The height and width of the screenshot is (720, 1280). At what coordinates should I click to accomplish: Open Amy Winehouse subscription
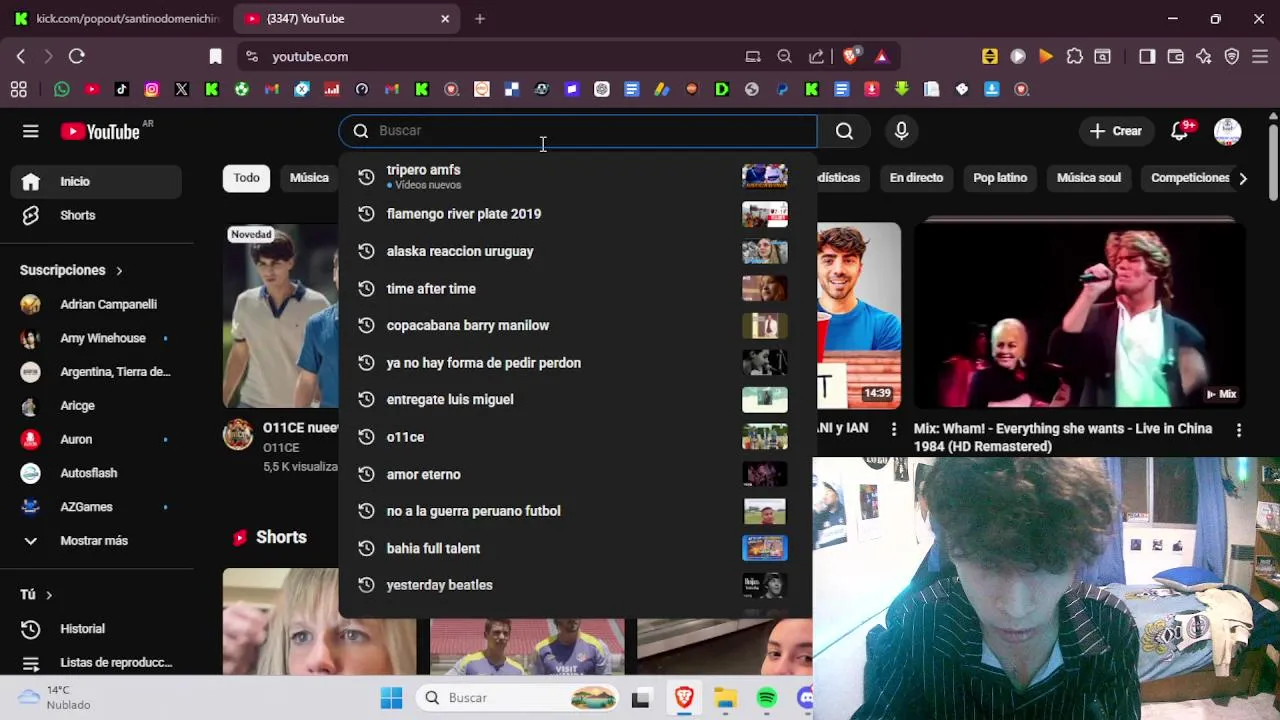pyautogui.click(x=96, y=338)
